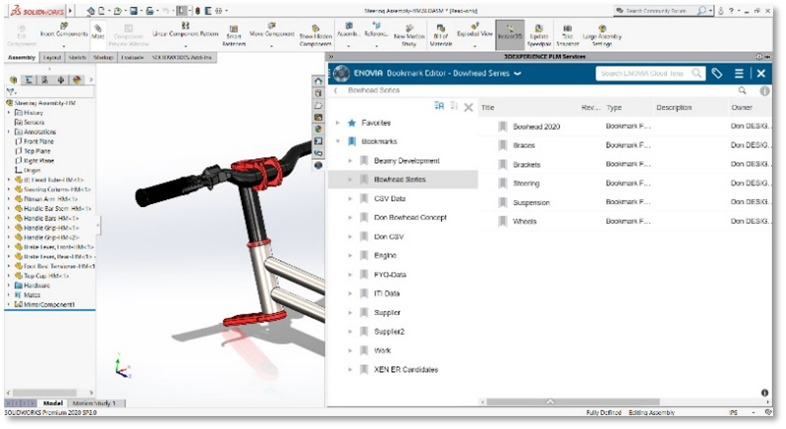The width and height of the screenshot is (786, 429).
Task: Click the tag icon in ENOVIA header
Action: pyautogui.click(x=716, y=74)
